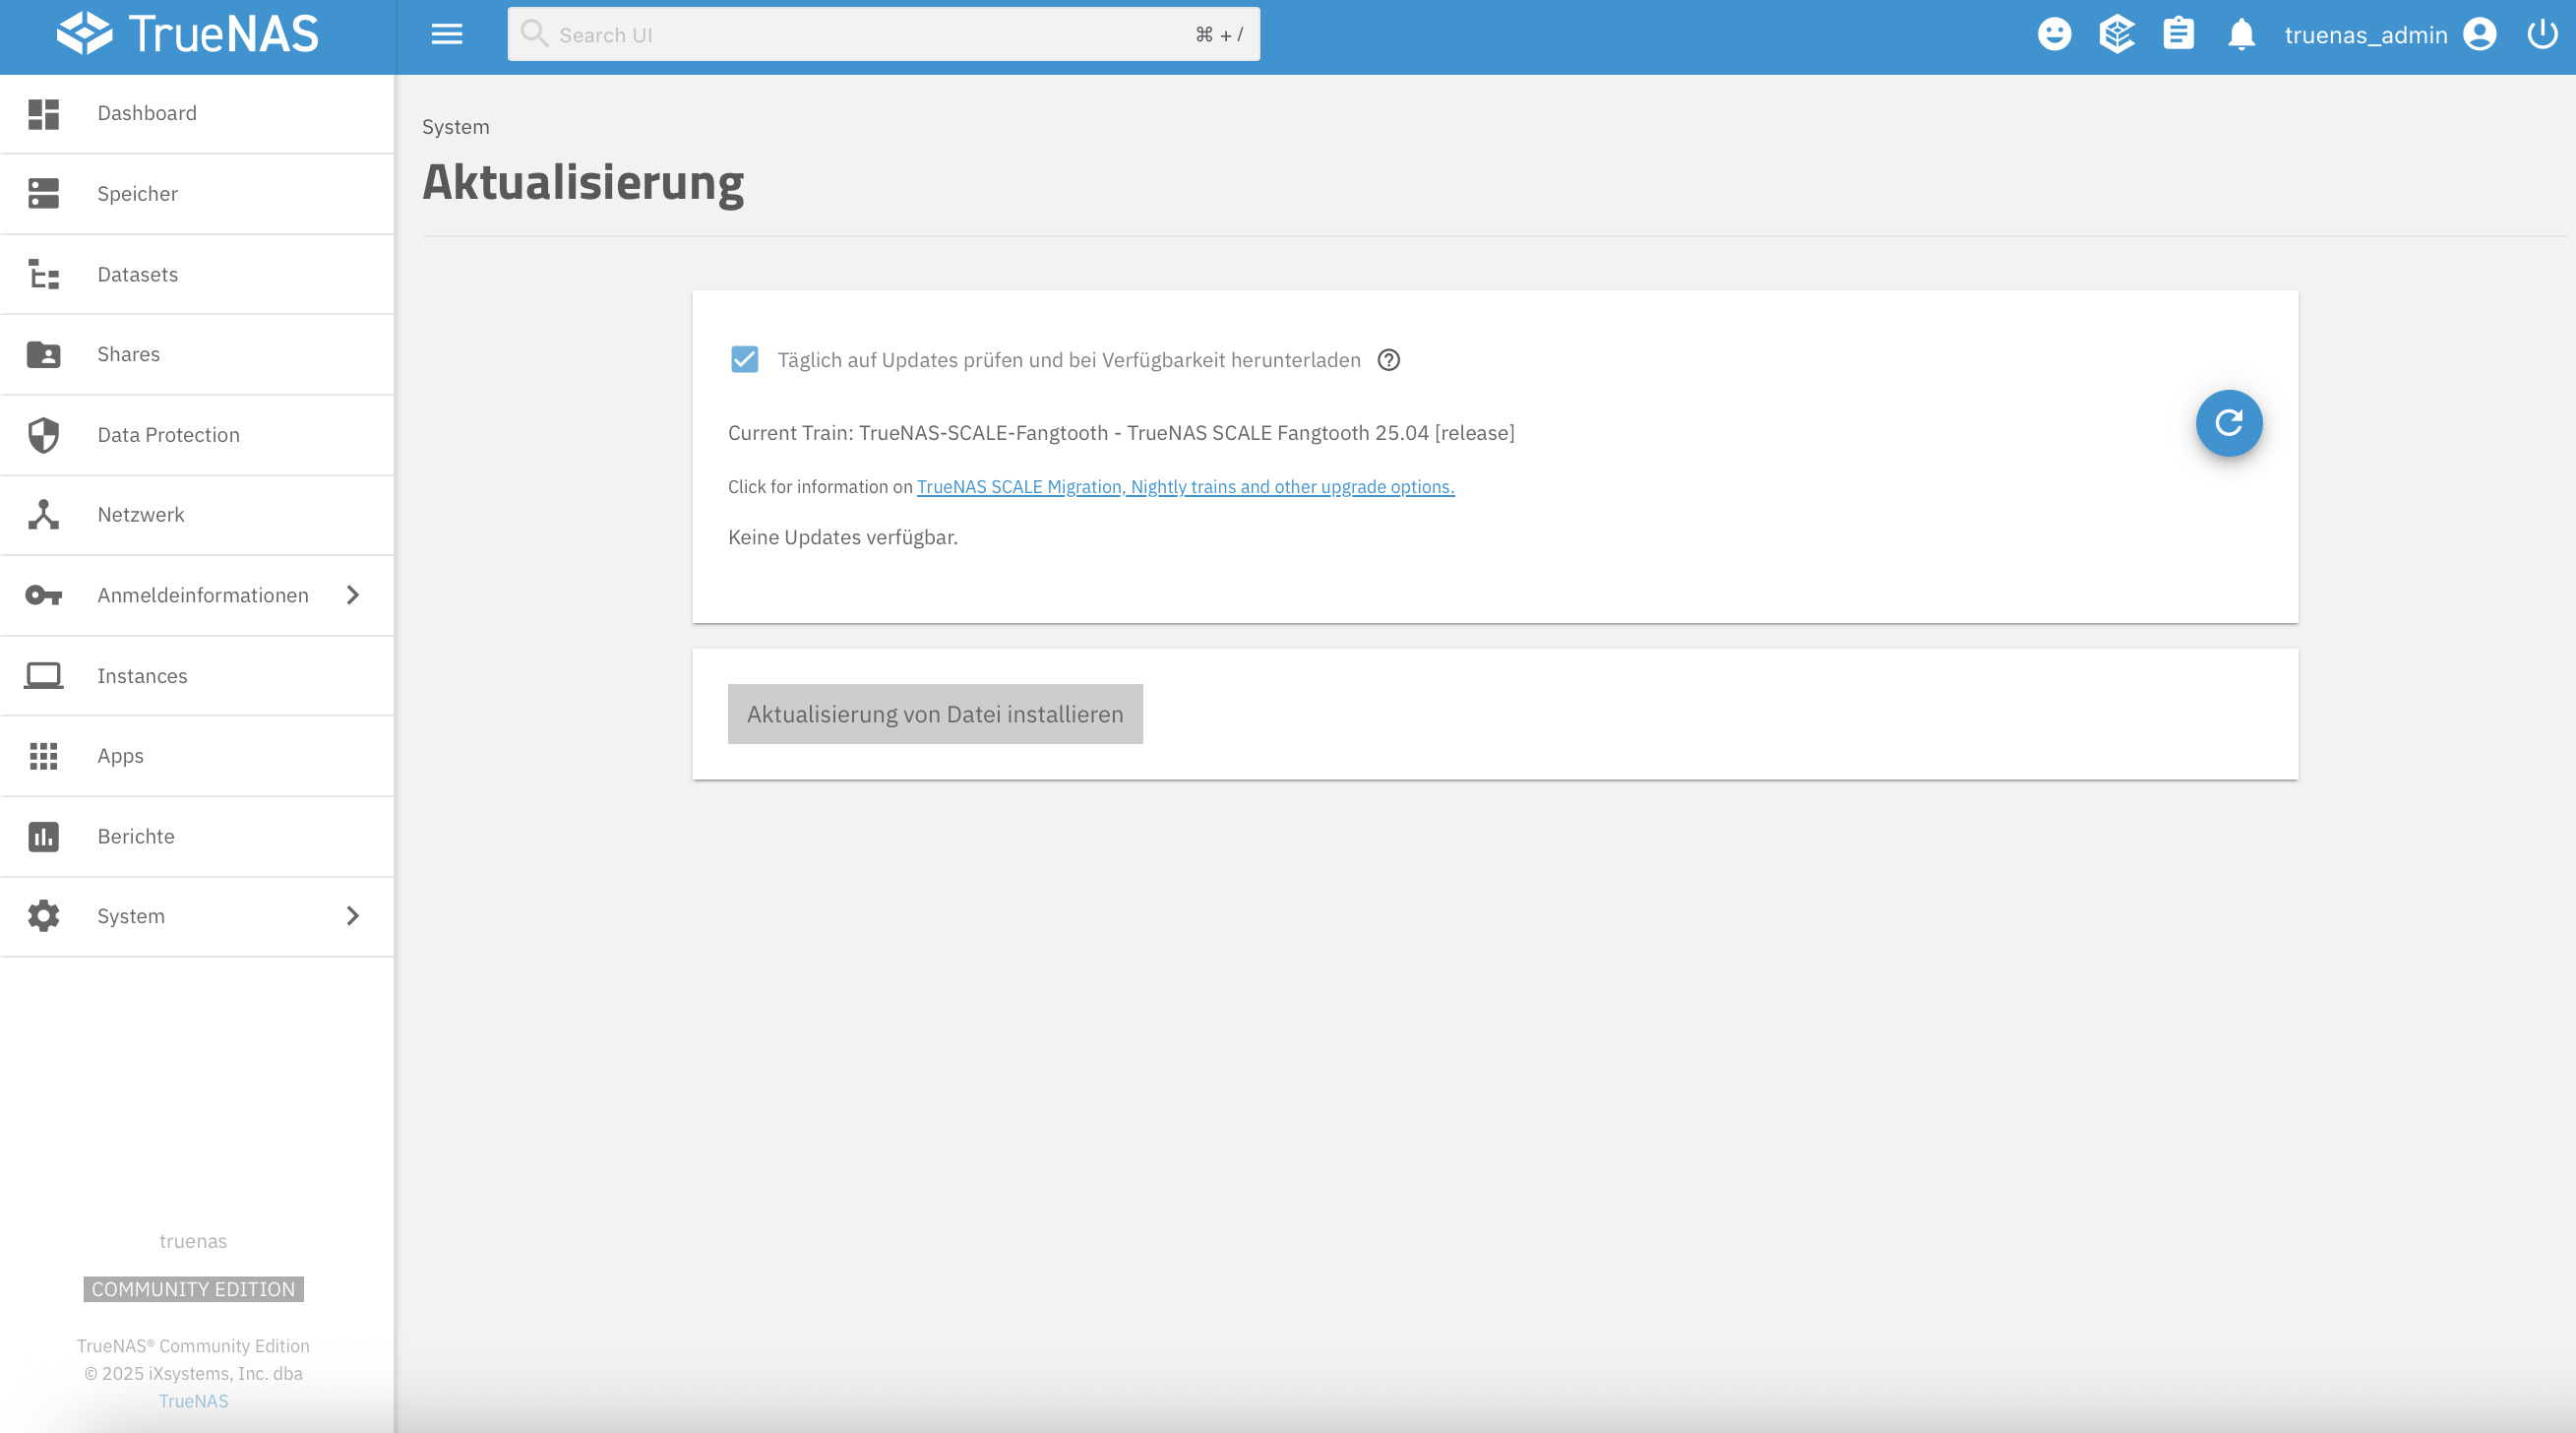Open the feedback smiley icon
The width and height of the screenshot is (2576, 1433).
click(x=2054, y=35)
